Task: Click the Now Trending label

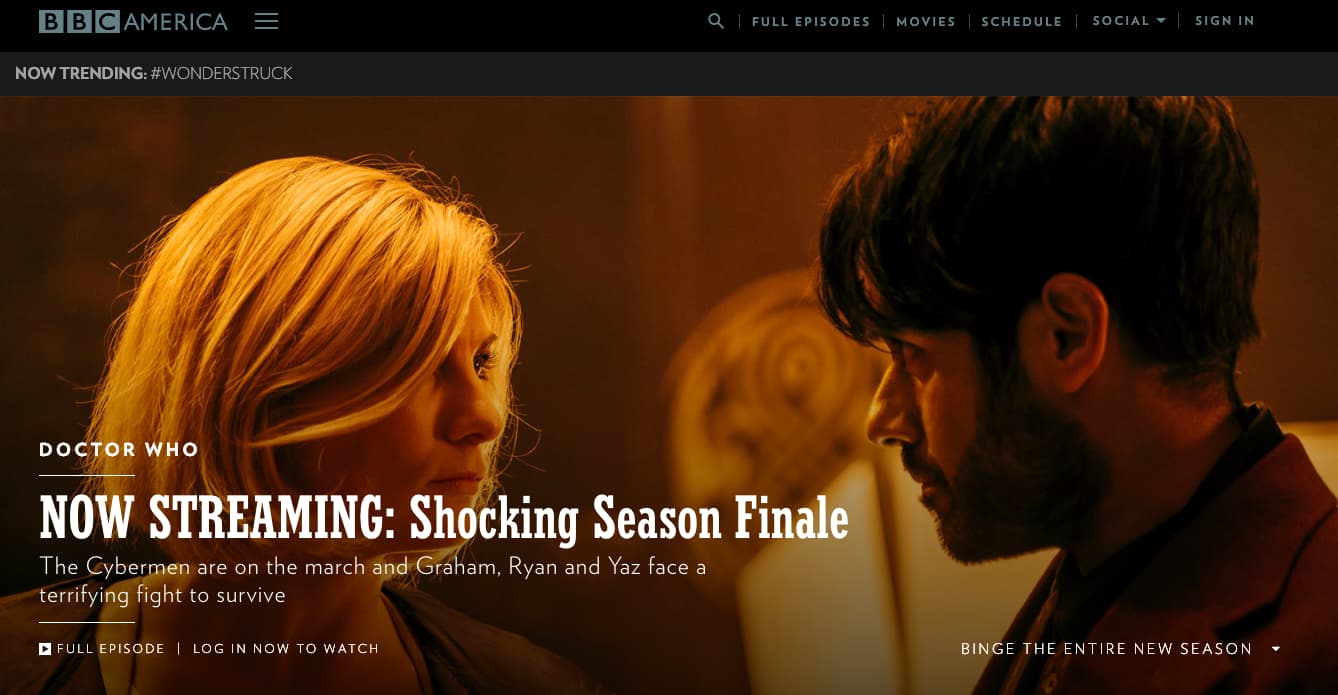Action: [x=81, y=74]
